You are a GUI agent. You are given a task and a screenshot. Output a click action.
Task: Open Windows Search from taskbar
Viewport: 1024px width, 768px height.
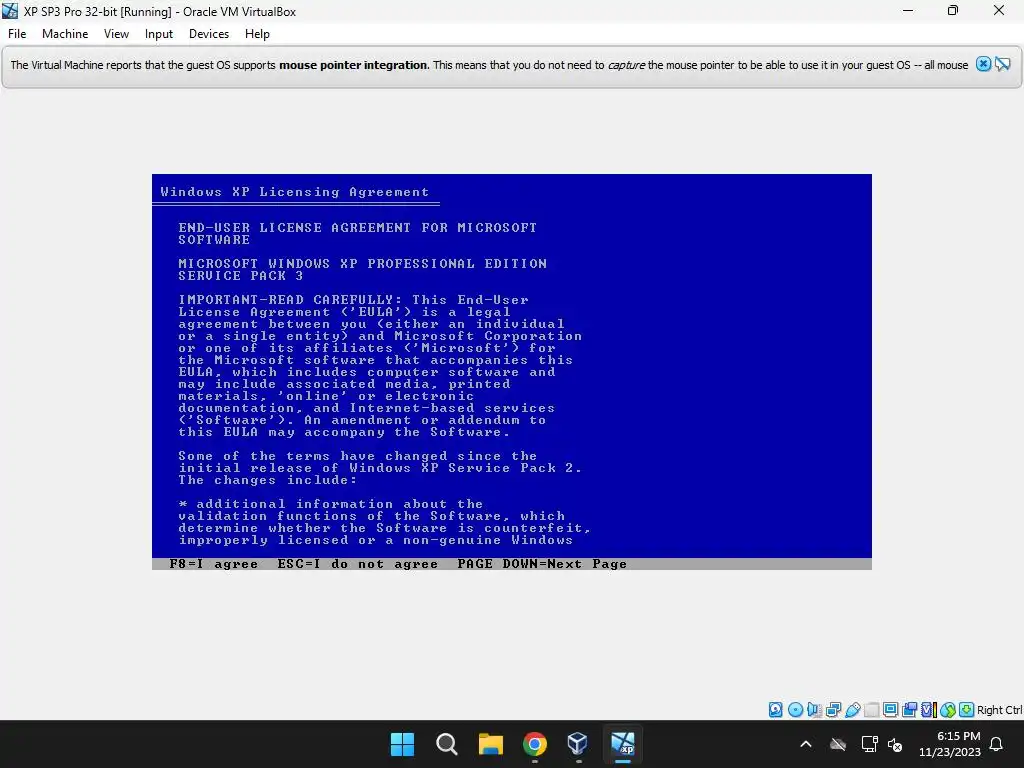[447, 744]
